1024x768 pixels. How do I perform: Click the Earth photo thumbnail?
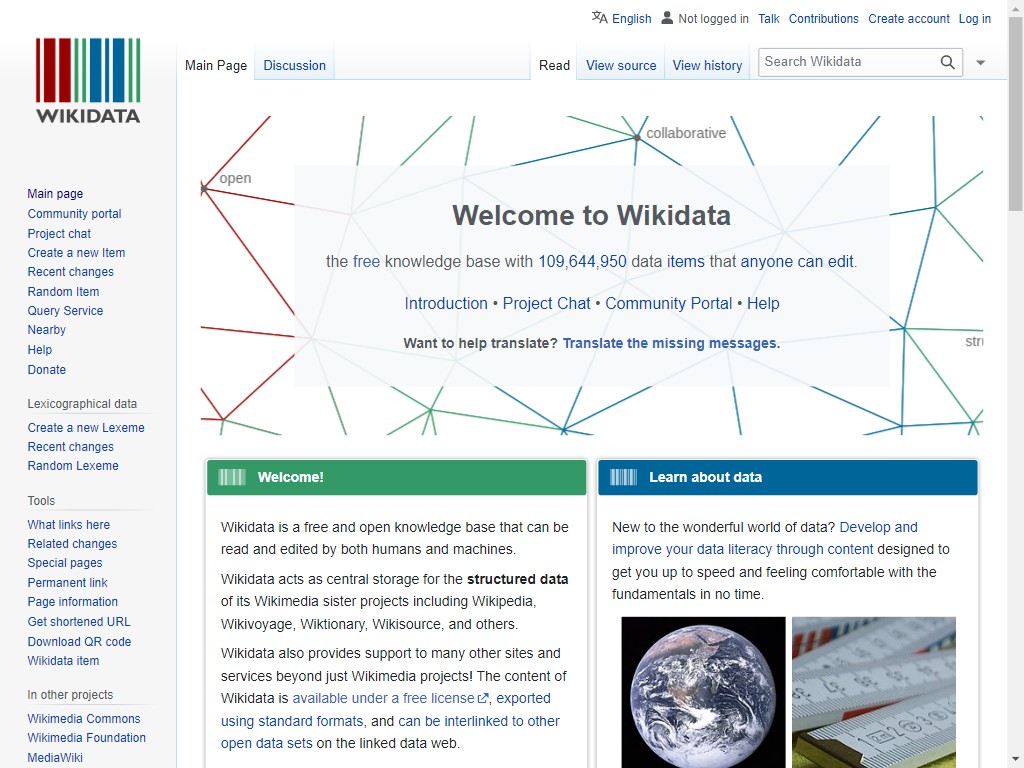[x=703, y=691]
